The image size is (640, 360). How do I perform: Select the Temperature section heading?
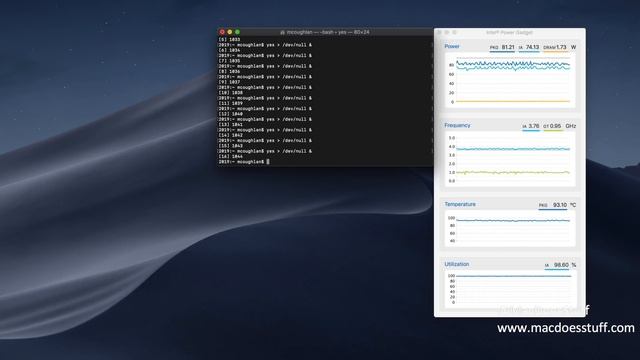coord(460,204)
